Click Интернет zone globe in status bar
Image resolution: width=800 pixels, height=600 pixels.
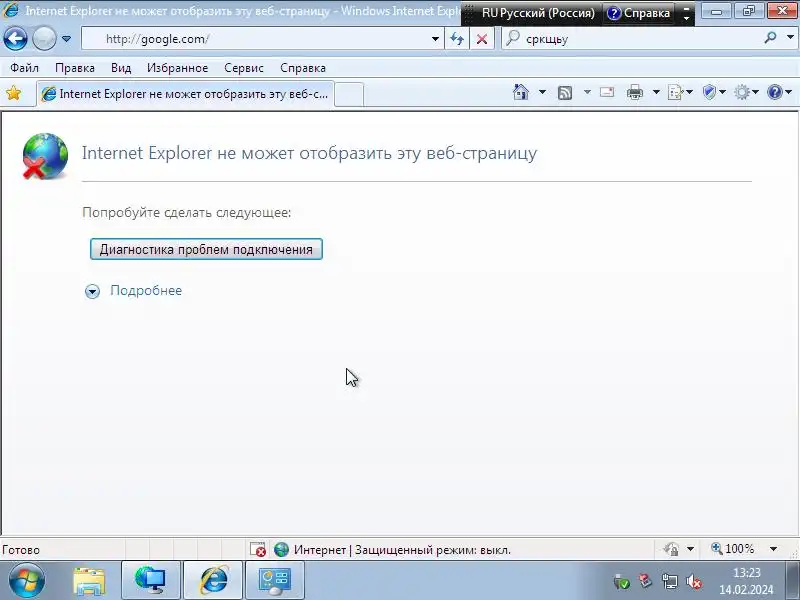click(281, 549)
